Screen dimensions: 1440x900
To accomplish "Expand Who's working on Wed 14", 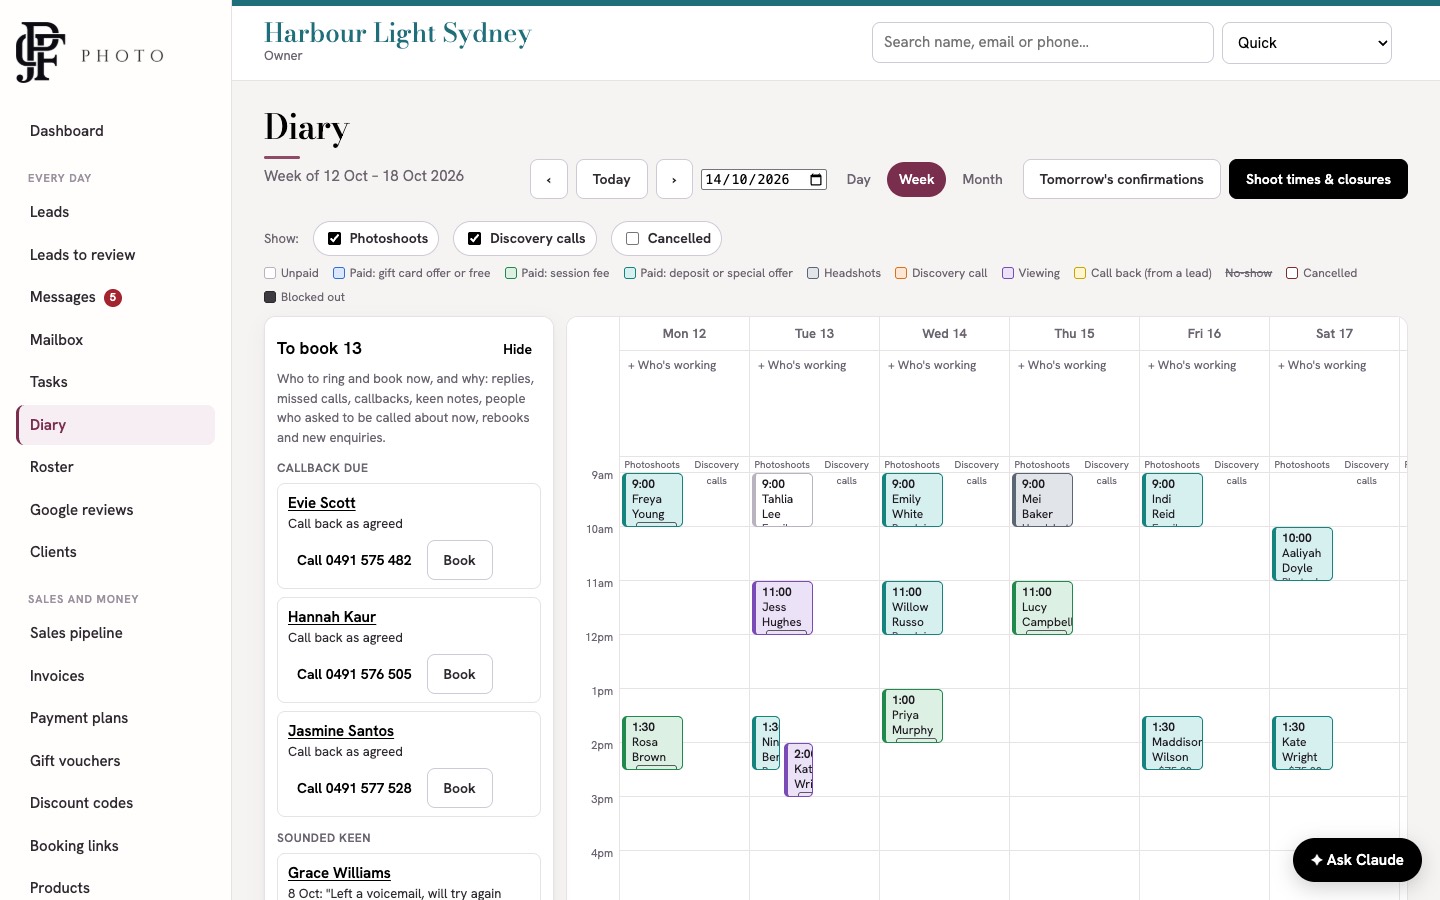I will [x=932, y=365].
